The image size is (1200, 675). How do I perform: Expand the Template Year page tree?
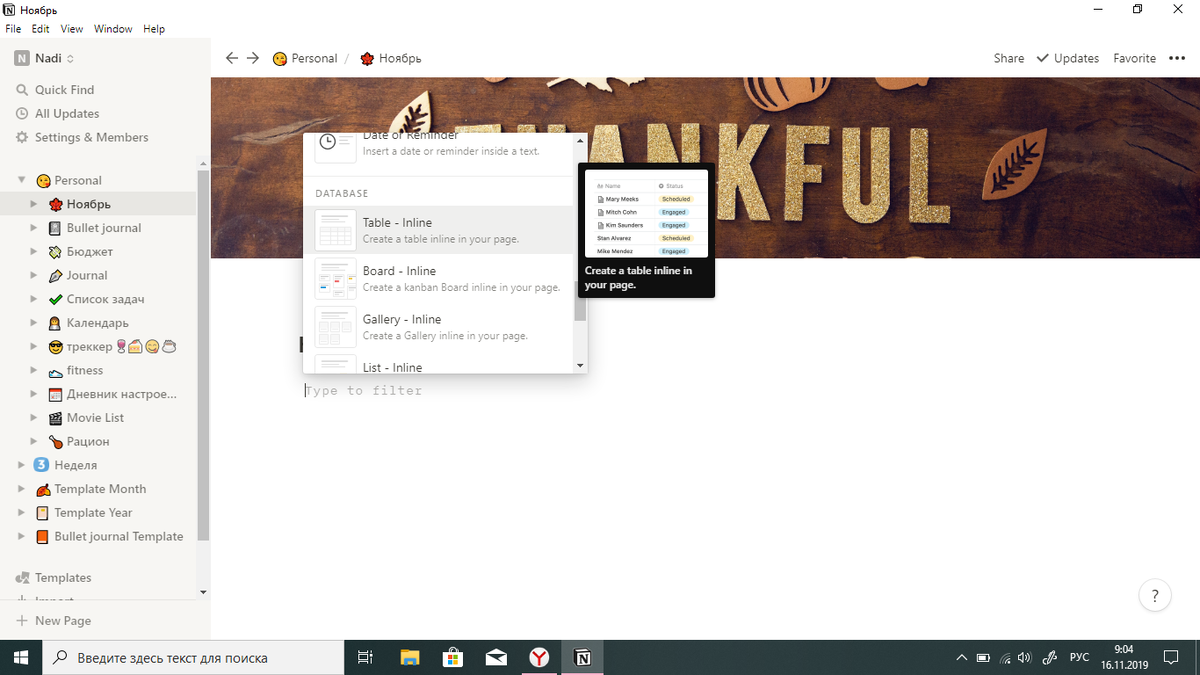point(21,513)
